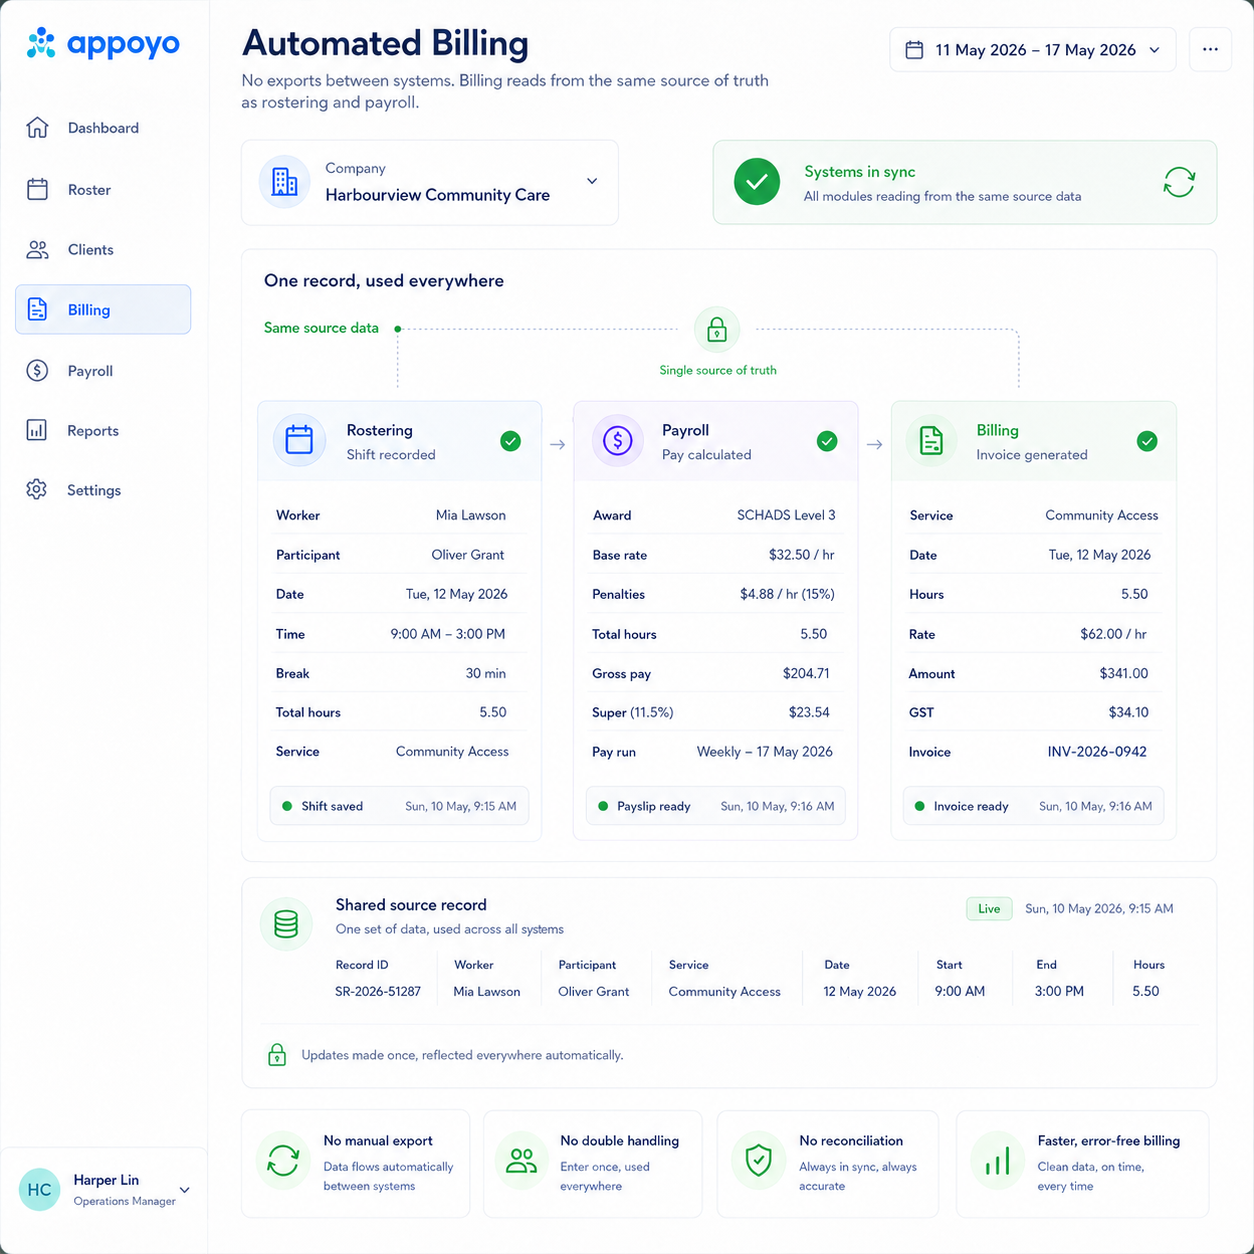Click the Clients people icon
The width and height of the screenshot is (1254, 1254).
pos(37,250)
